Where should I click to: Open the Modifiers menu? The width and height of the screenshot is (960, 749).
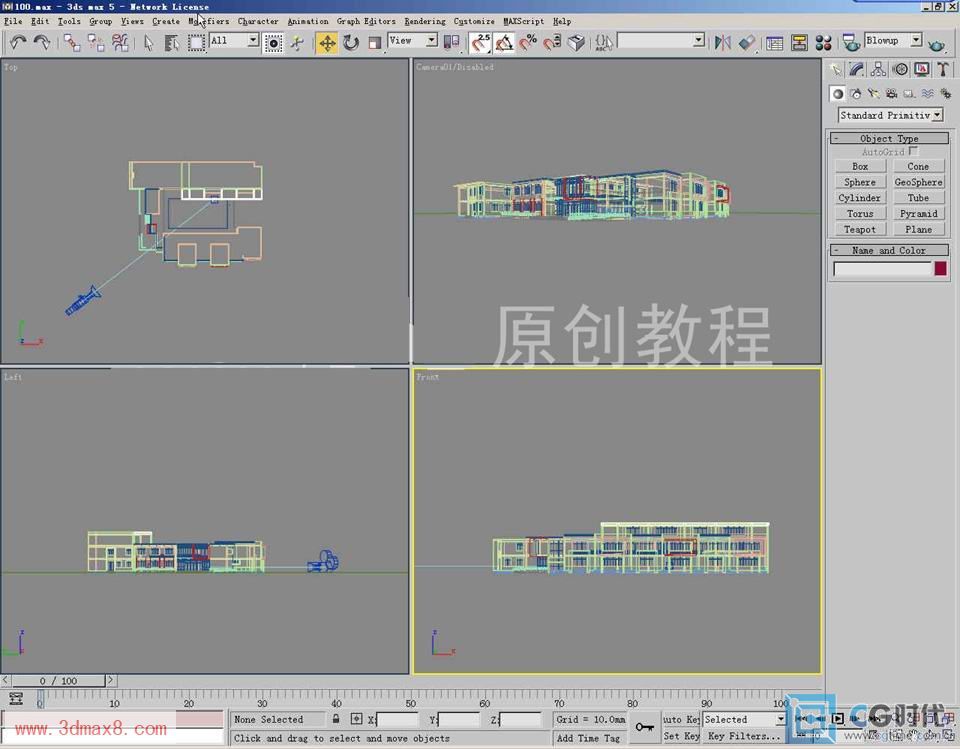(208, 21)
